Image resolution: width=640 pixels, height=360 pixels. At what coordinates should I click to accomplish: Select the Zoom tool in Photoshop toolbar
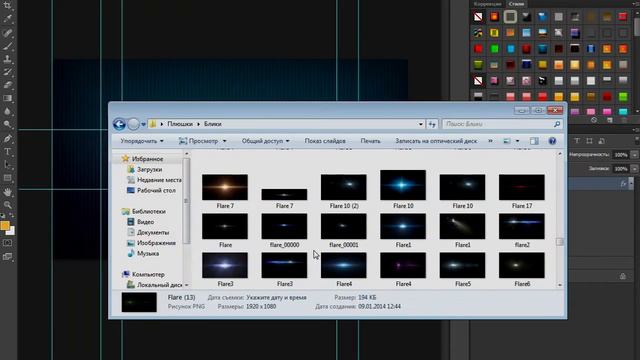pos(7,205)
